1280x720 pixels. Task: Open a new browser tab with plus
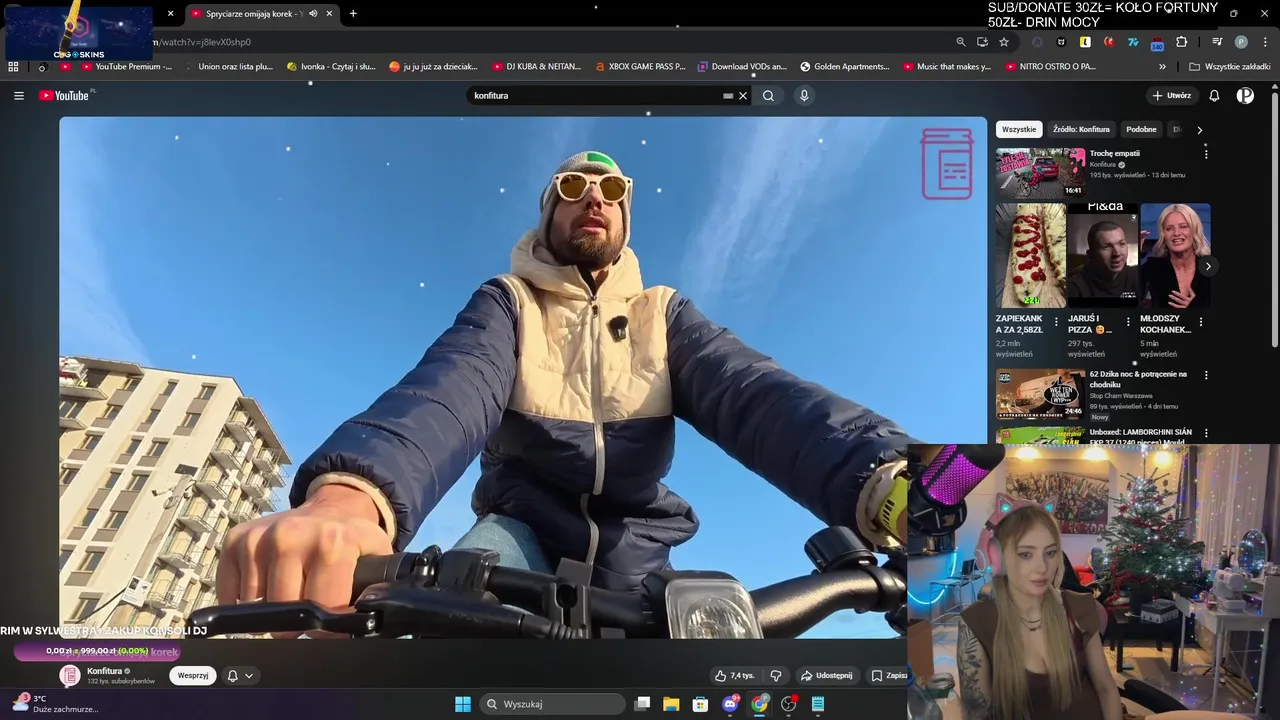[x=353, y=14]
